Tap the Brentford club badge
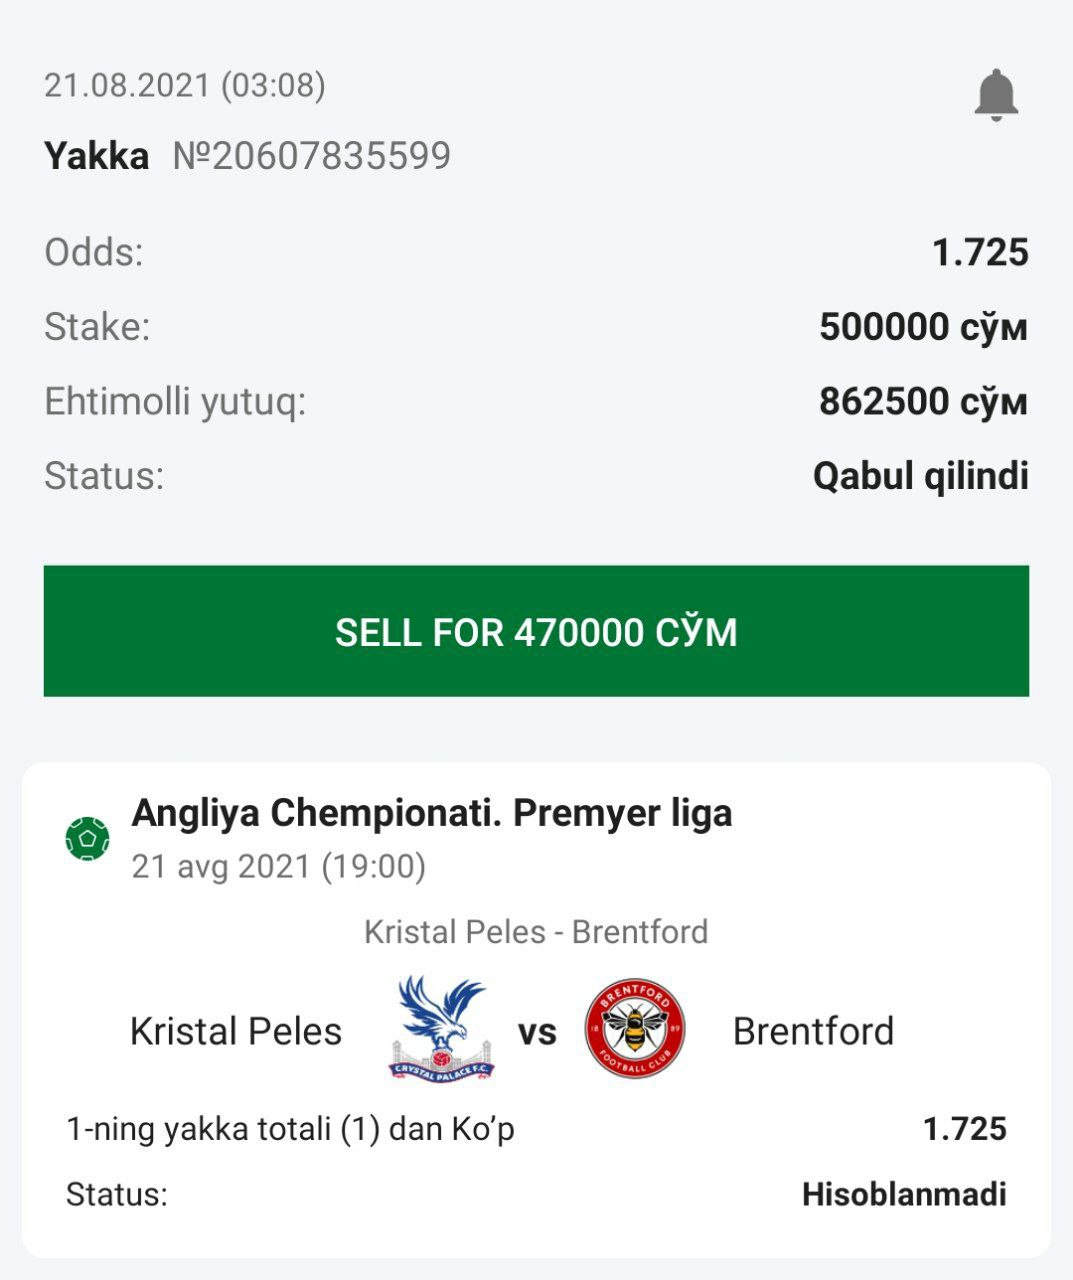This screenshot has width=1073, height=1280. click(634, 1029)
